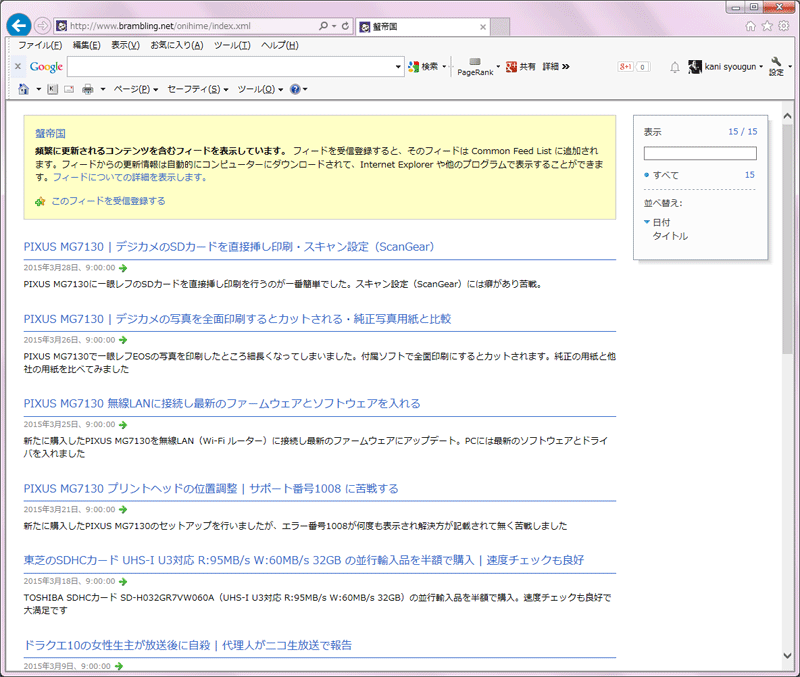800x677 pixels.
Task: Click the browser Back arrow button
Action: [18, 25]
